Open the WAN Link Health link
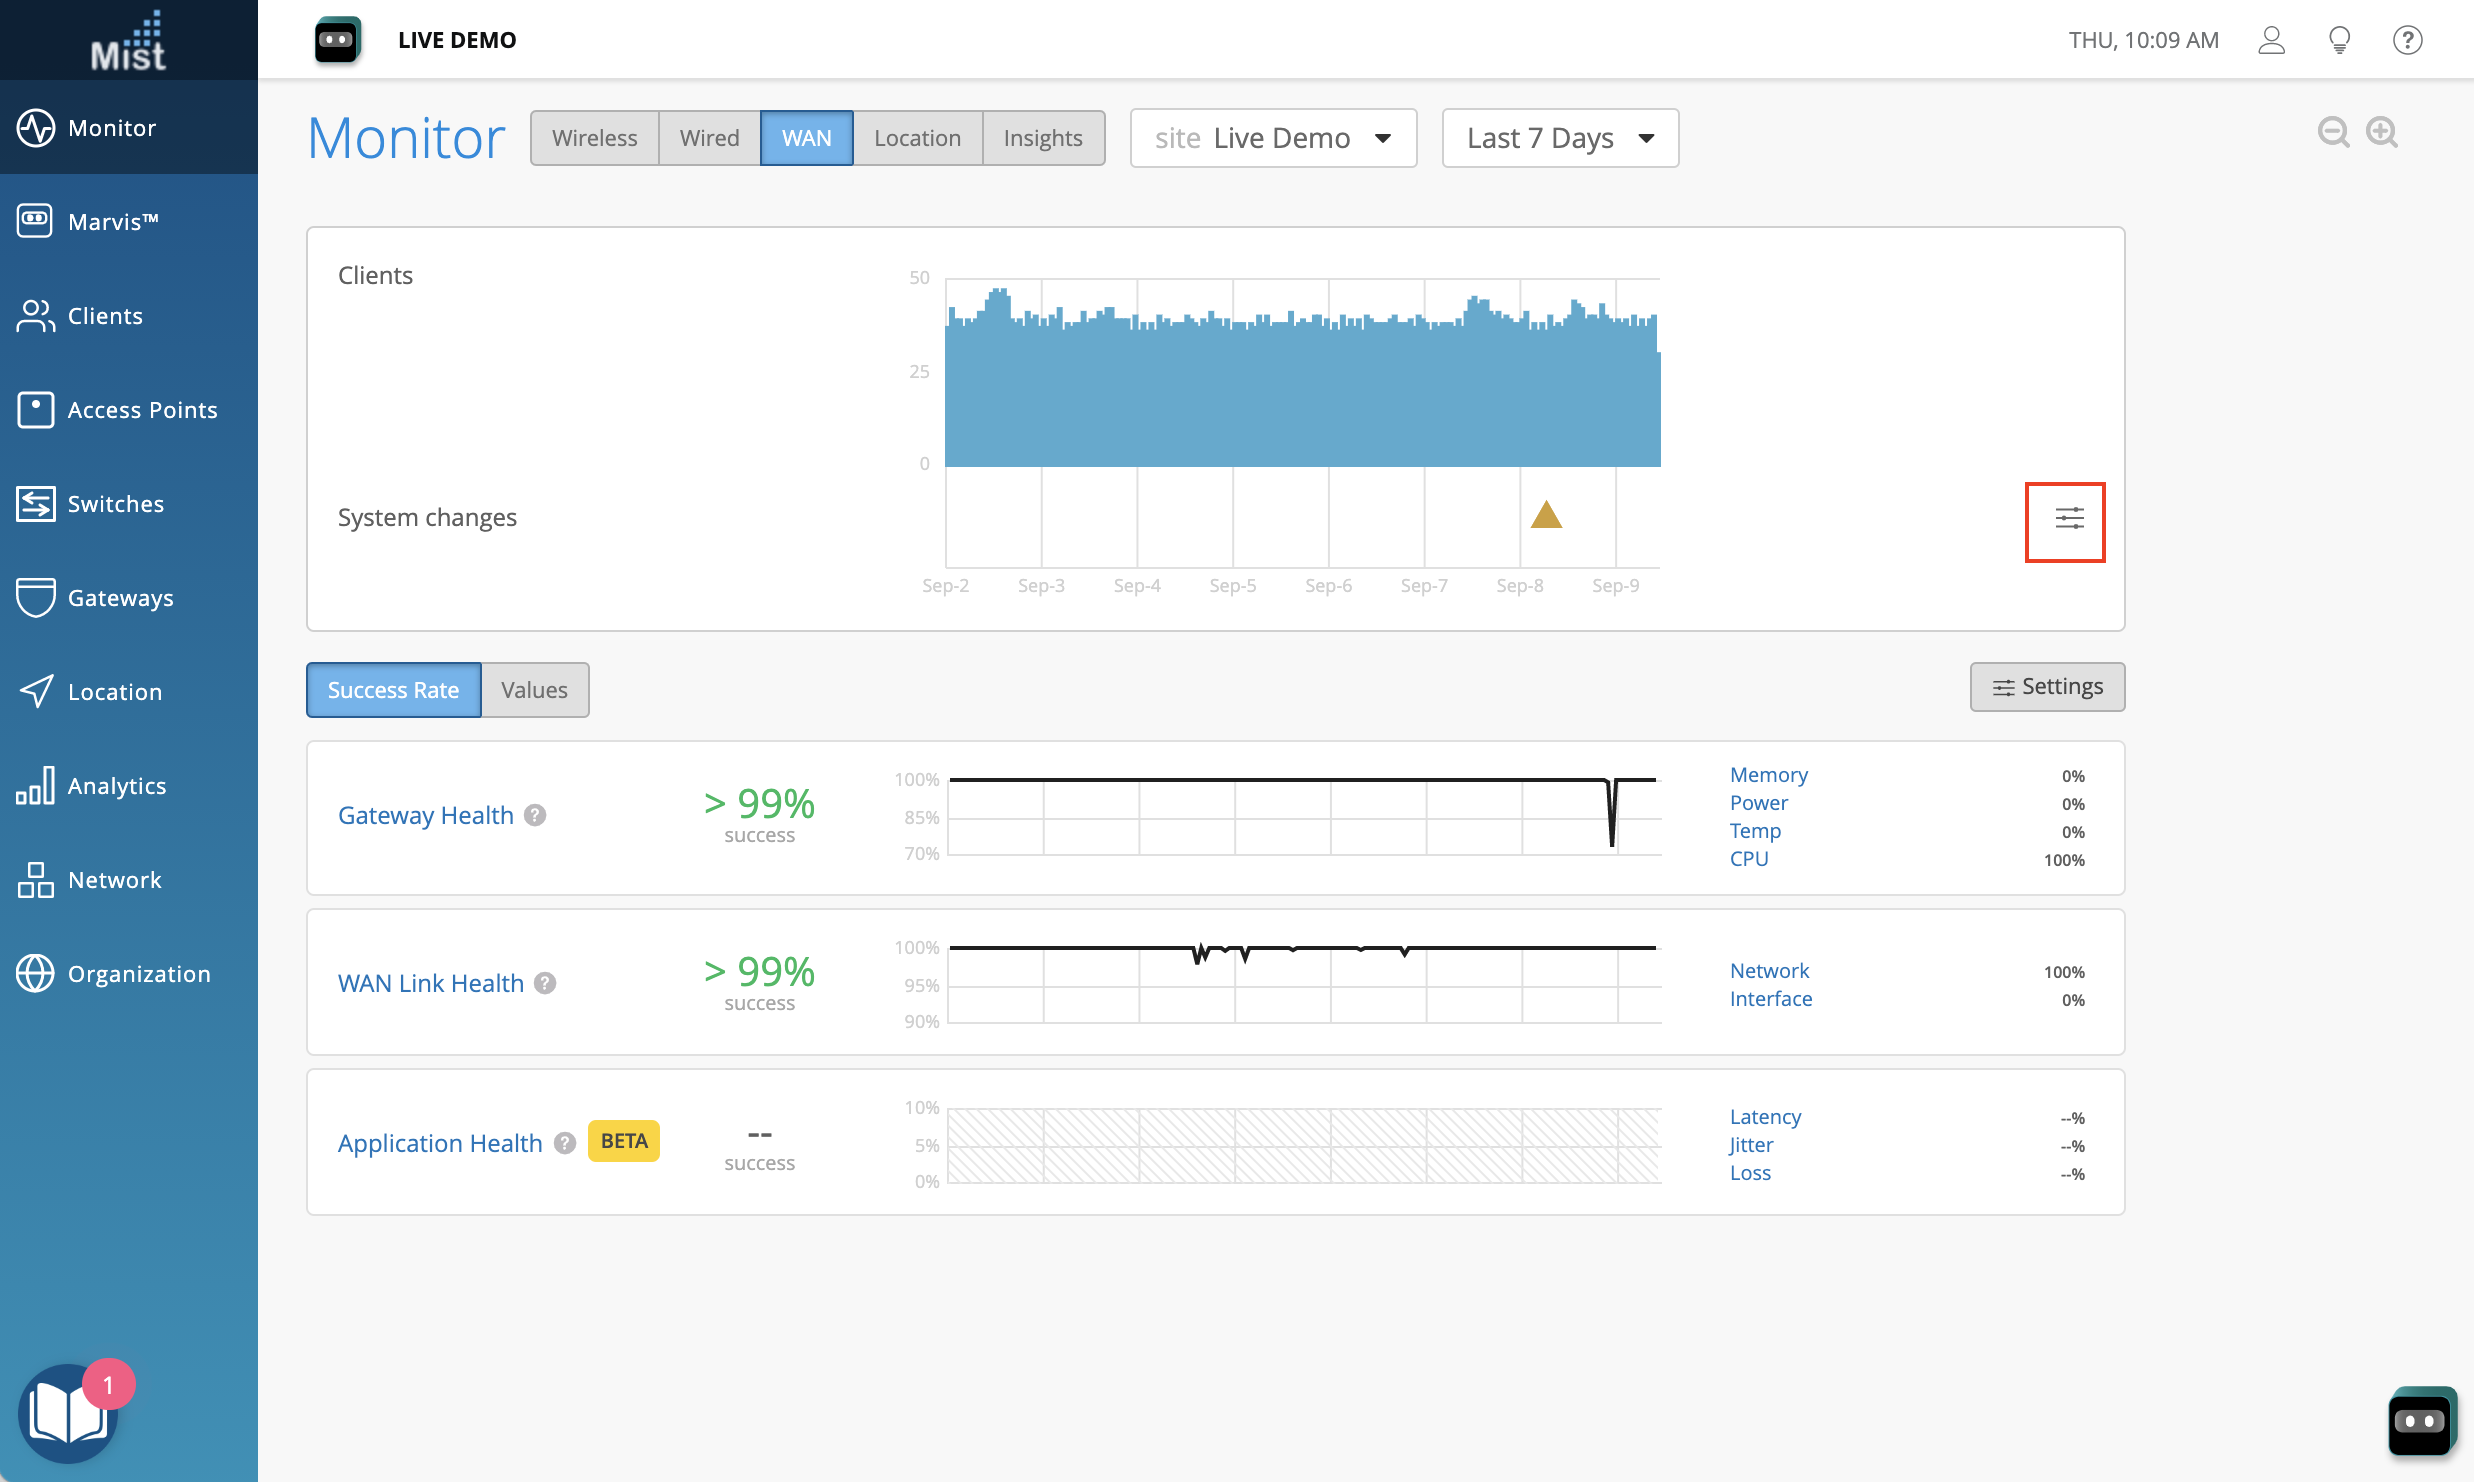The image size is (2474, 1482). [x=431, y=983]
